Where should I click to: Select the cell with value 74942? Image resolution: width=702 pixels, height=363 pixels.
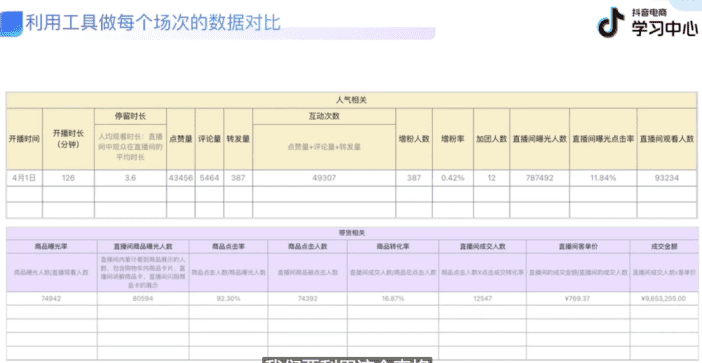pos(52,299)
